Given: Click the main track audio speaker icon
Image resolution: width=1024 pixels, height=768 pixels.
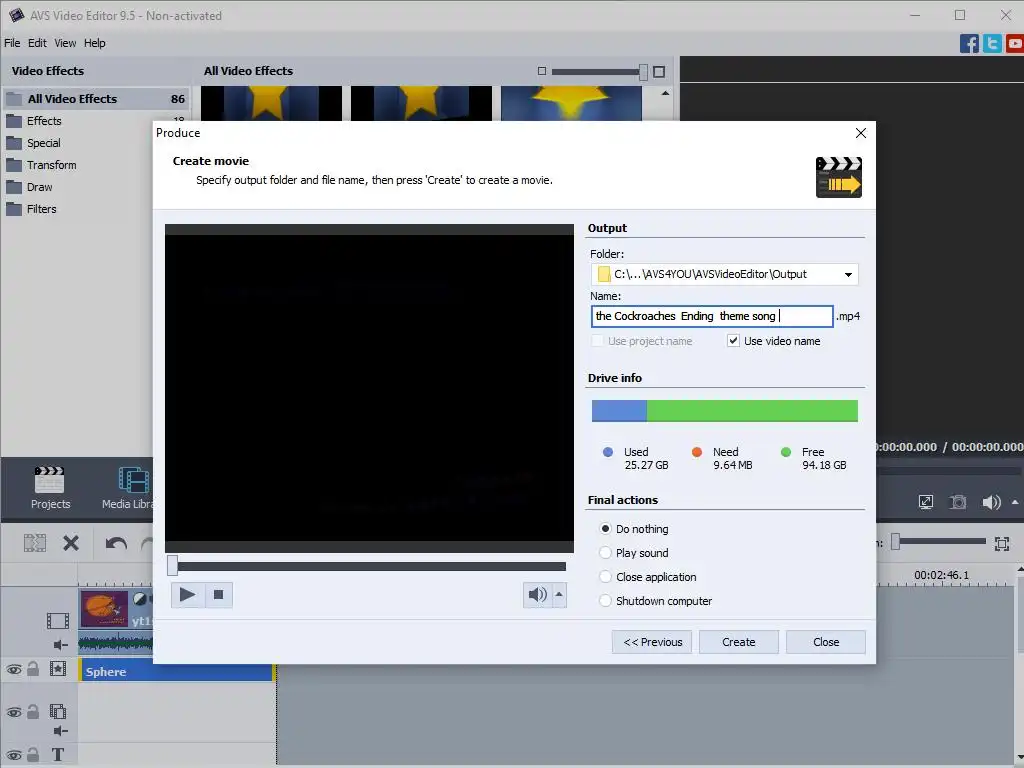Looking at the screenshot, I should 60,645.
